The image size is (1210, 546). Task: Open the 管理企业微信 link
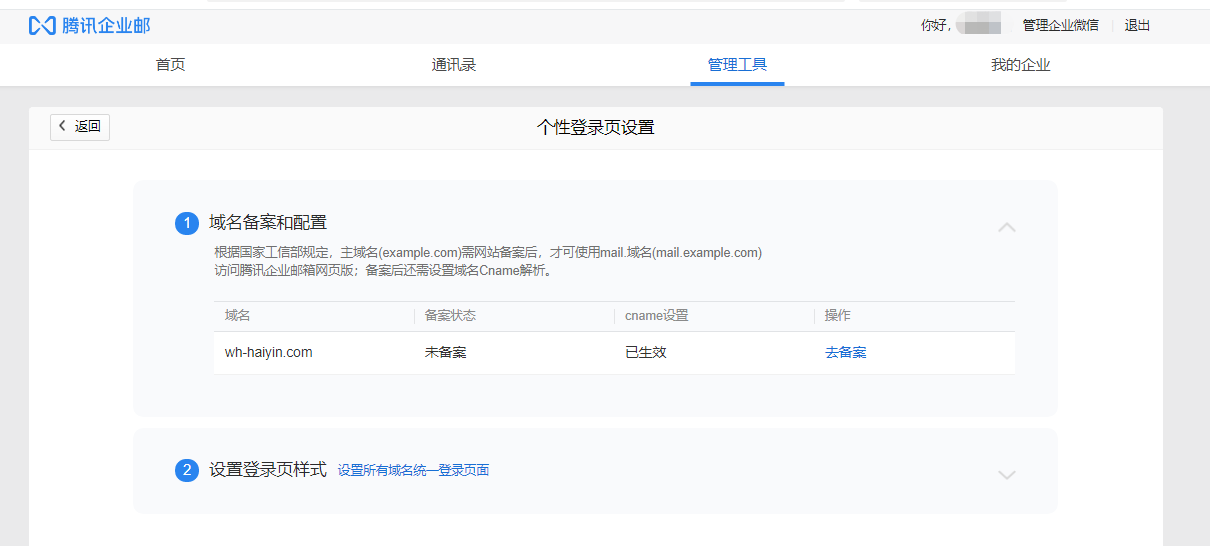[1060, 26]
